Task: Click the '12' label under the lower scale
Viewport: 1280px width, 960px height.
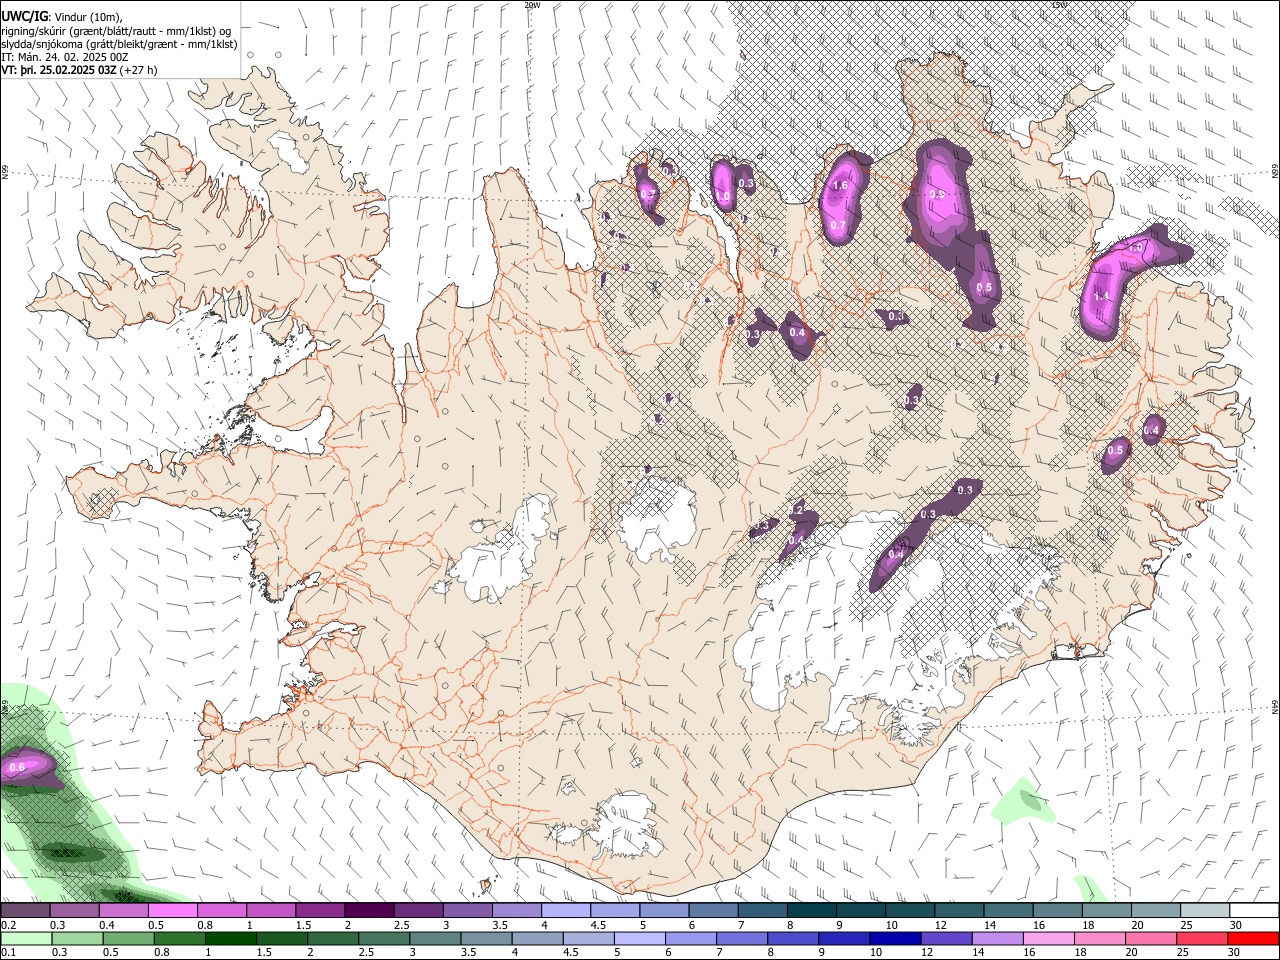Action: [x=926, y=952]
